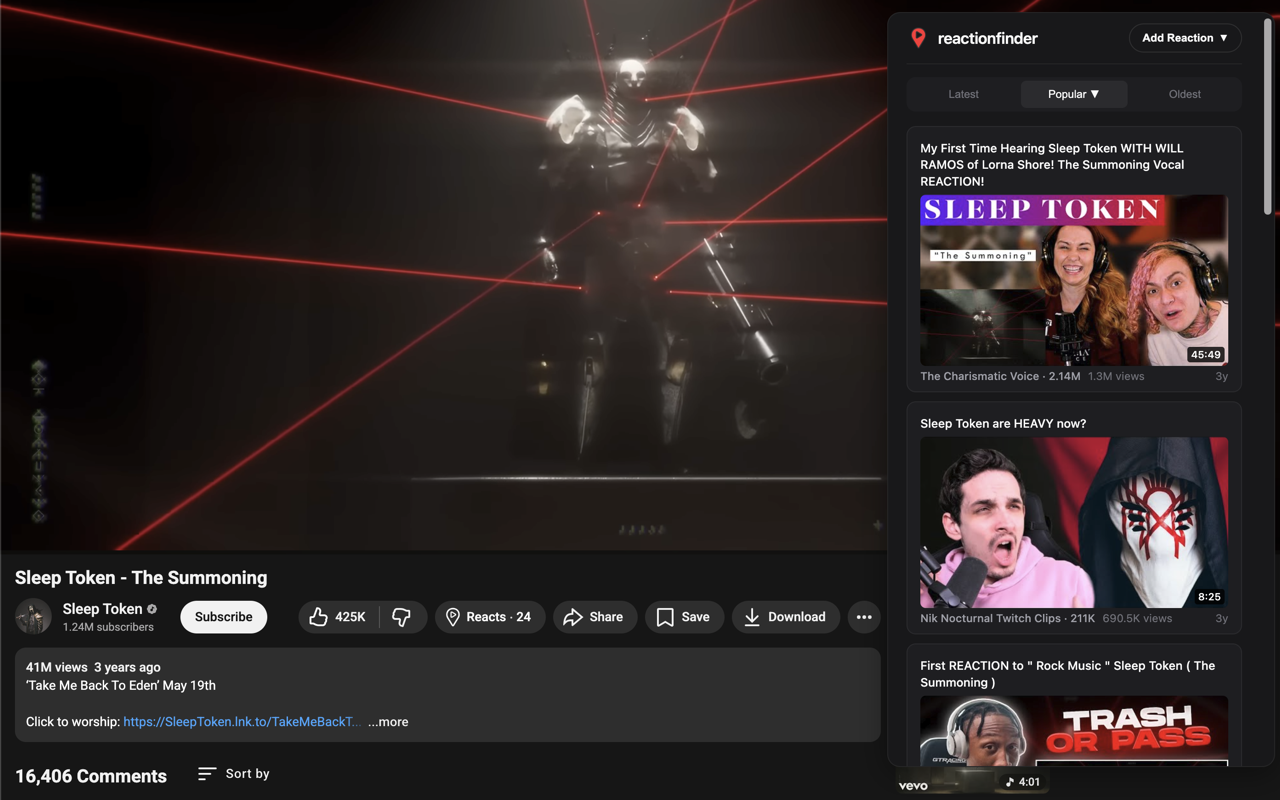
Task: Click the reactionfinder map pin logo icon
Action: (x=918, y=38)
